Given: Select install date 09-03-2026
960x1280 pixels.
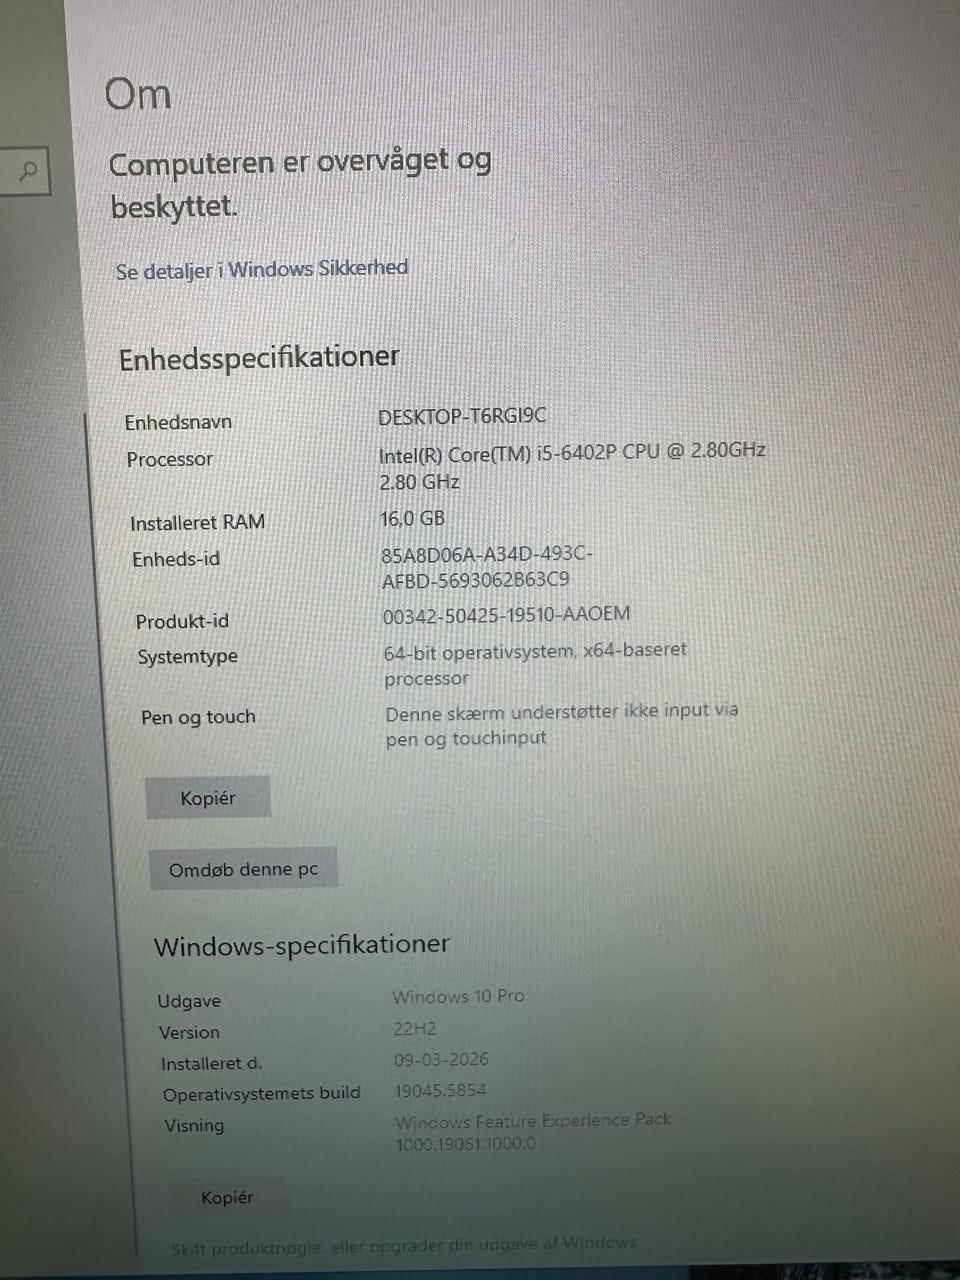Looking at the screenshot, I should 441,1059.
